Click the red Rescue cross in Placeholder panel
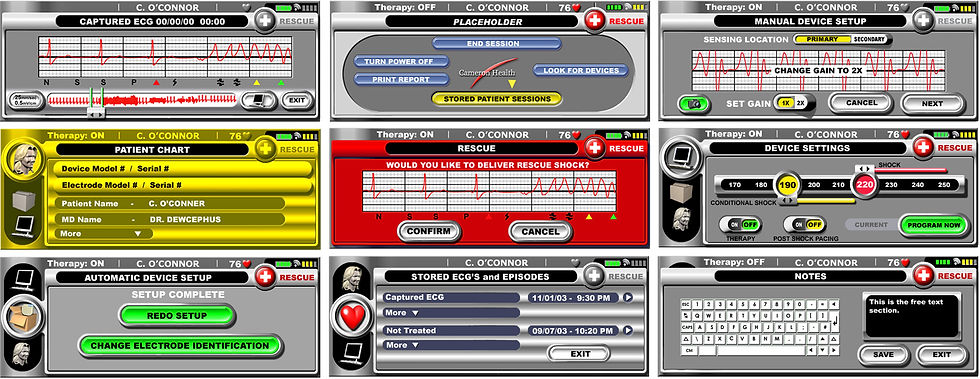 pos(594,21)
